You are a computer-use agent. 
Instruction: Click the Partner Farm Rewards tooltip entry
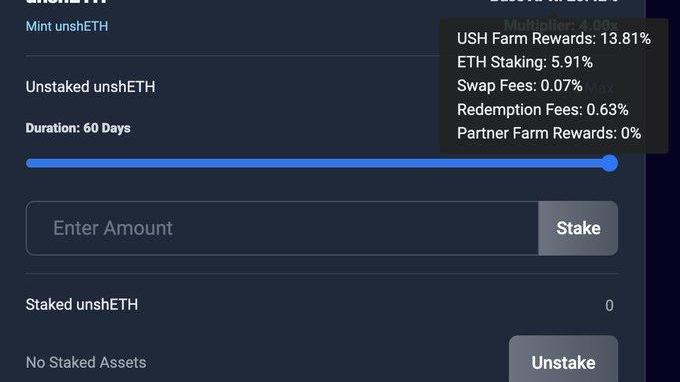coord(549,133)
